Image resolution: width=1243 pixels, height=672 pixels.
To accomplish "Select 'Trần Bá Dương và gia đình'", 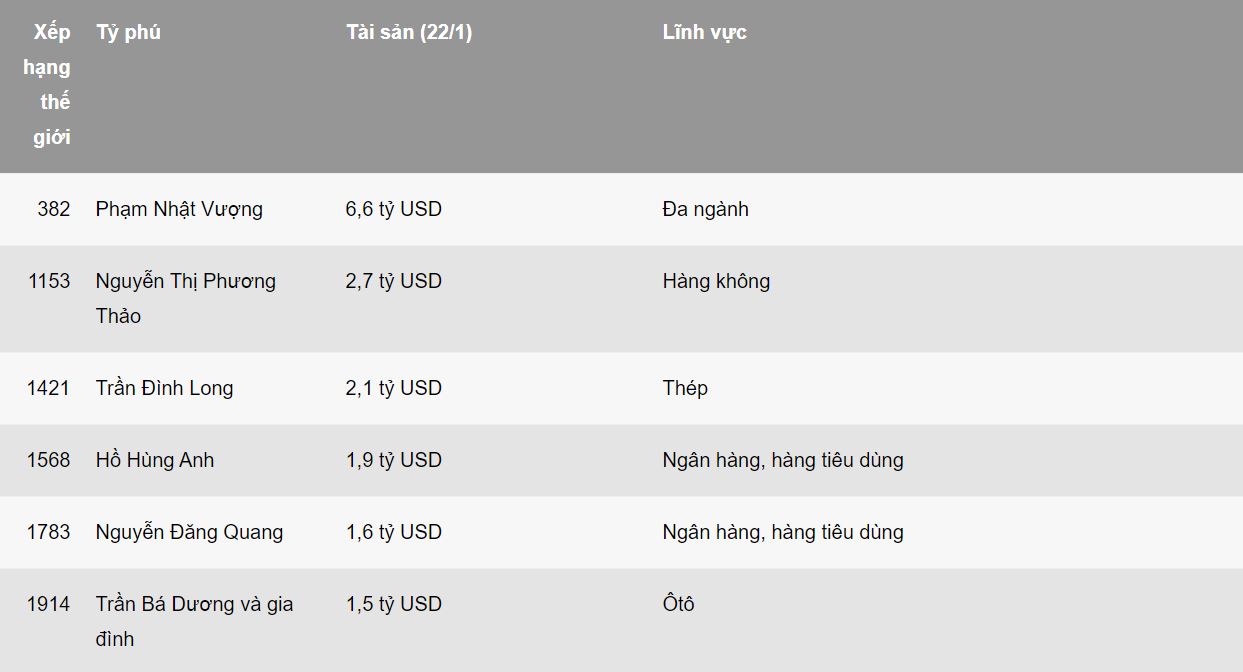I will tap(195, 621).
